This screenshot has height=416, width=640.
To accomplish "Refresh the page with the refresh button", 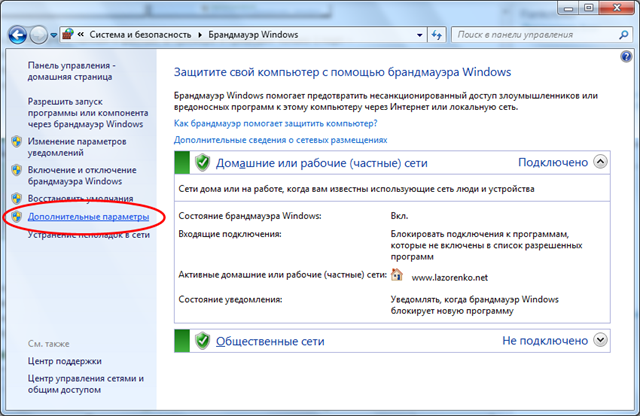I will (x=437, y=35).
